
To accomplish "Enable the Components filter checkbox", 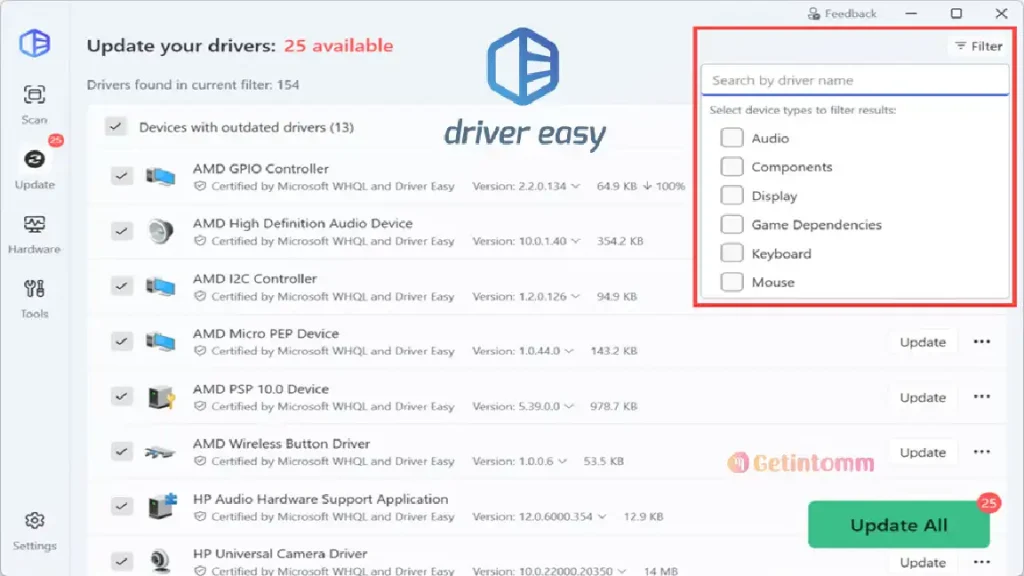I will click(x=731, y=167).
